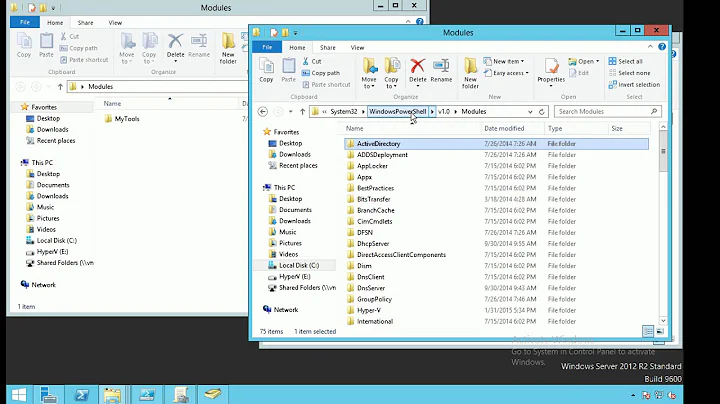Open Server Manager from taskbar

[48, 394]
